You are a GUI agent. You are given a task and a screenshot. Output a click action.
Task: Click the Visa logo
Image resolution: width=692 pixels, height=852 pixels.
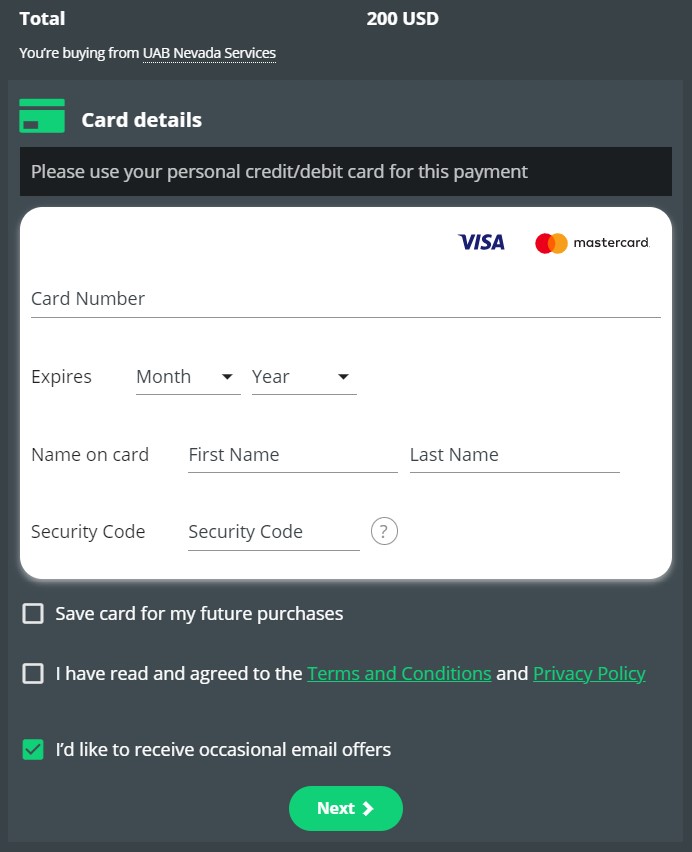(x=481, y=242)
